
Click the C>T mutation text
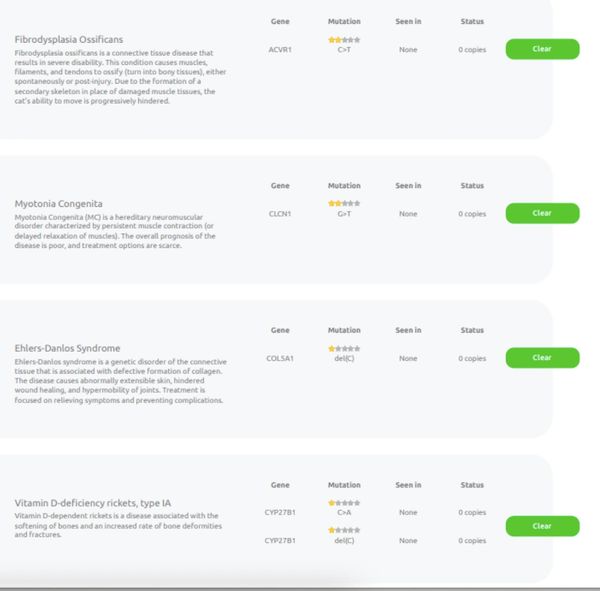[x=344, y=48]
